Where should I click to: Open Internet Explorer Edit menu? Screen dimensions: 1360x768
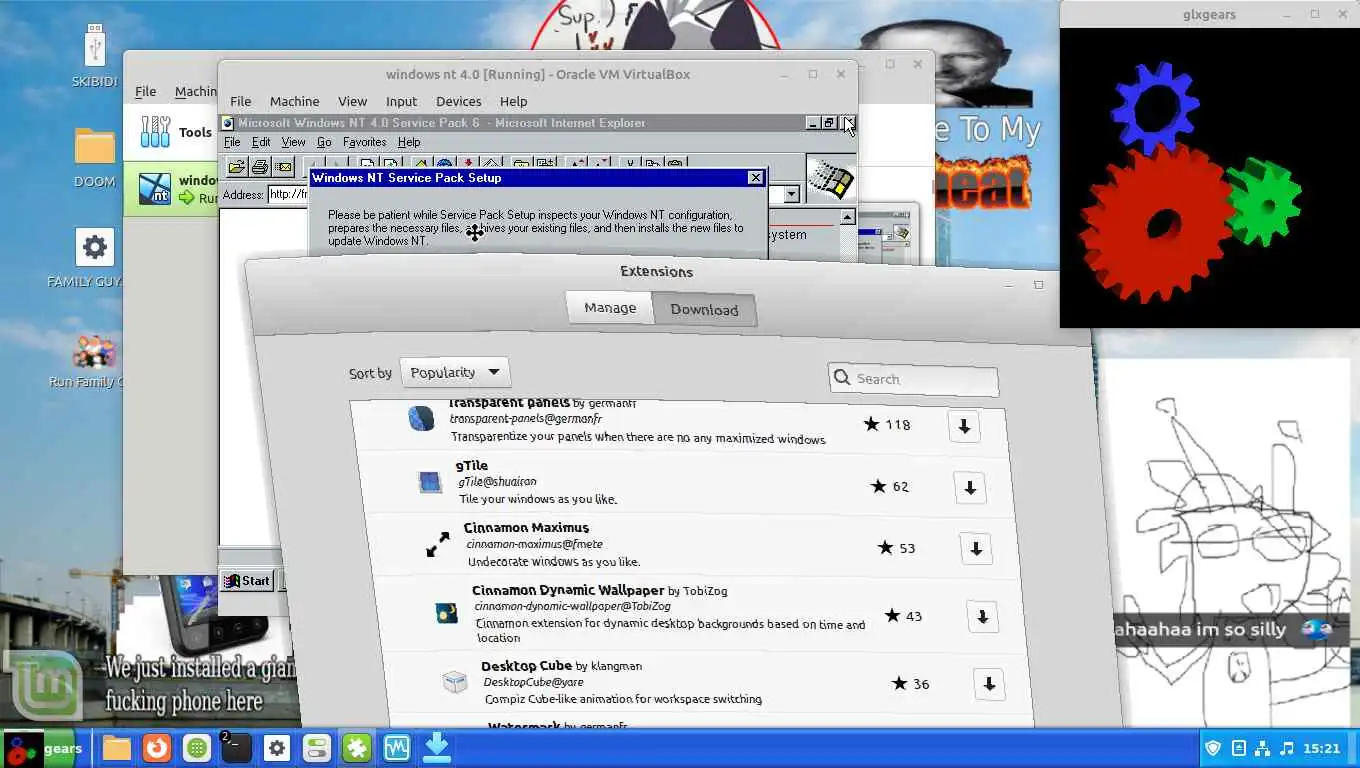(x=261, y=142)
